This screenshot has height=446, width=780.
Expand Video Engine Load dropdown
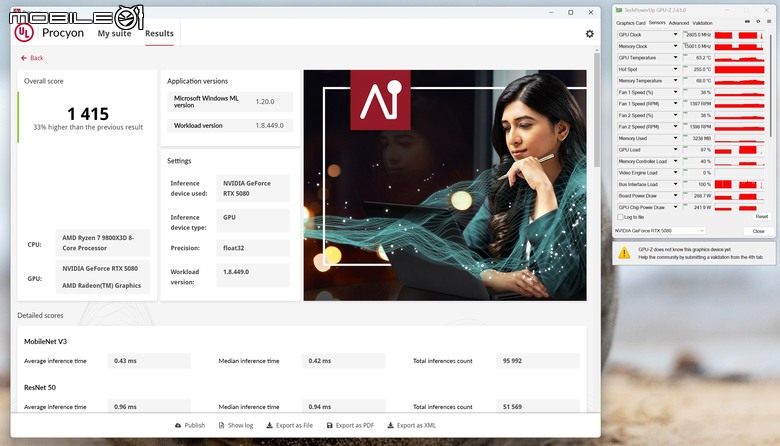(675, 173)
